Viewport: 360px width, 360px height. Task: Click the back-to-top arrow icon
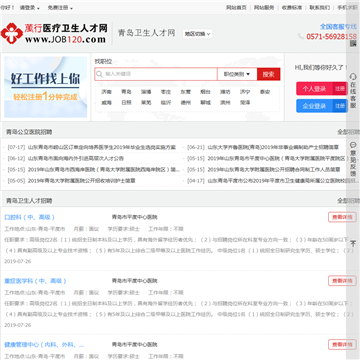[x=353, y=244]
